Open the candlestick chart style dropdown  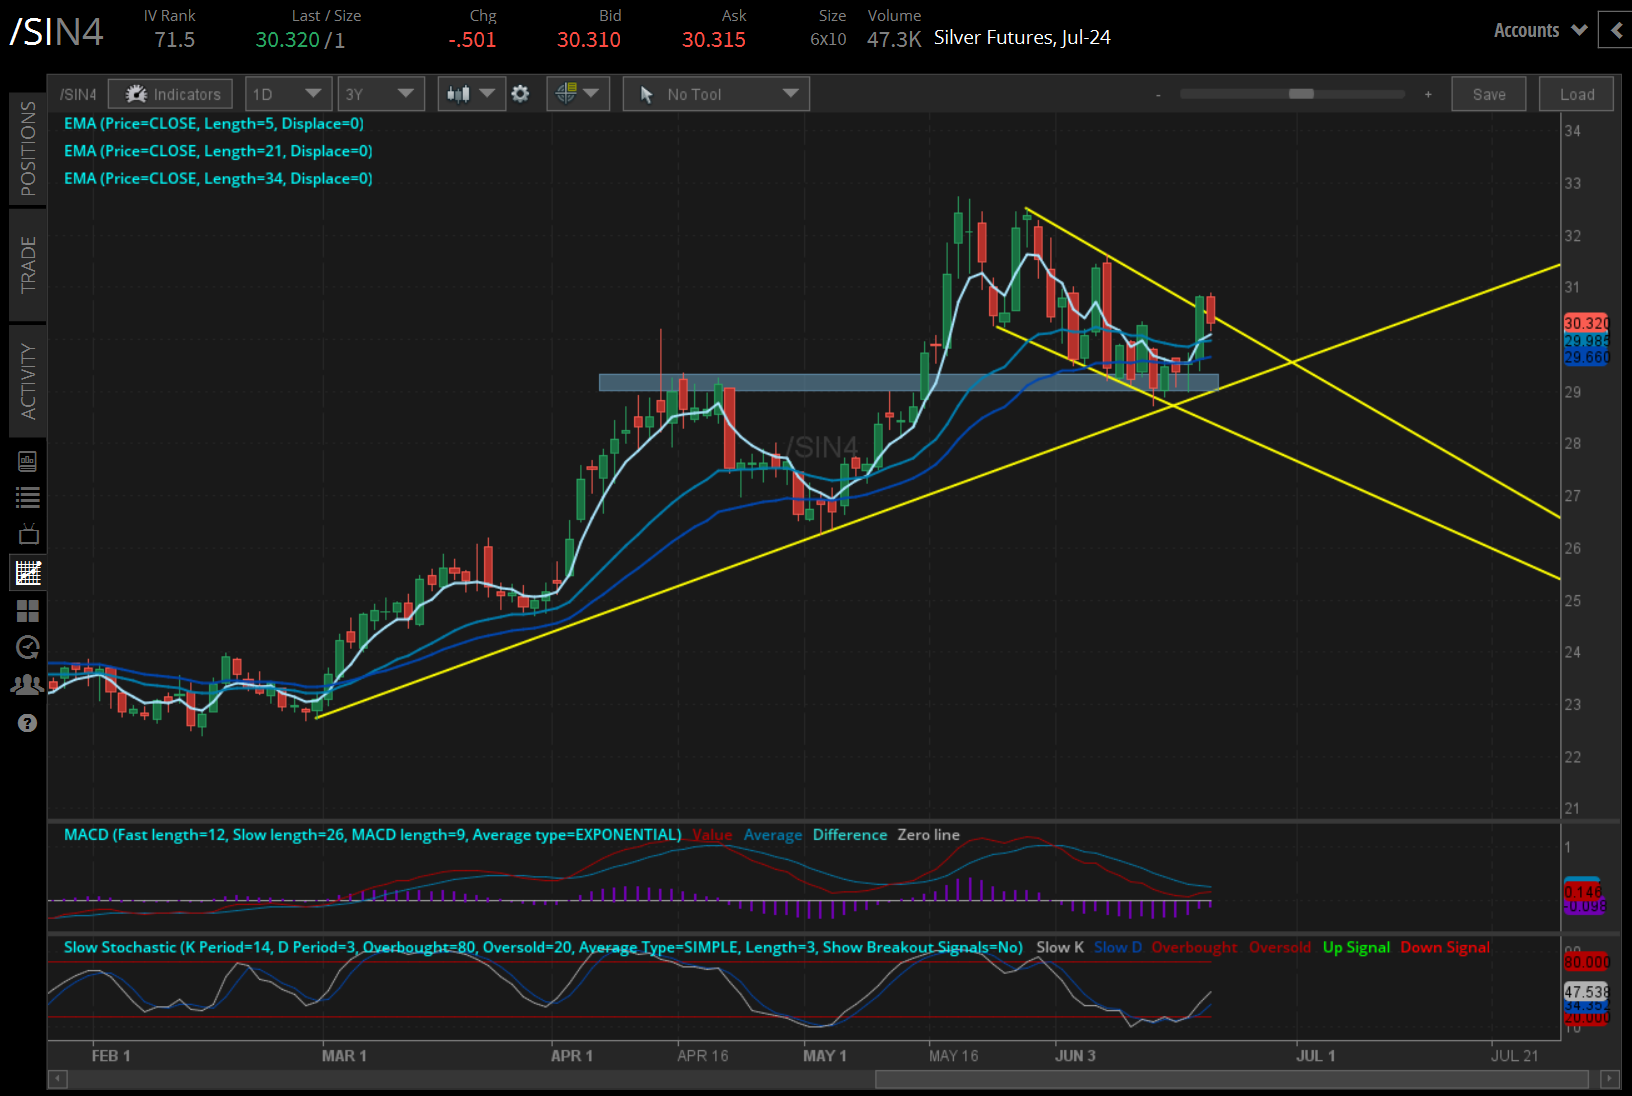click(x=471, y=94)
